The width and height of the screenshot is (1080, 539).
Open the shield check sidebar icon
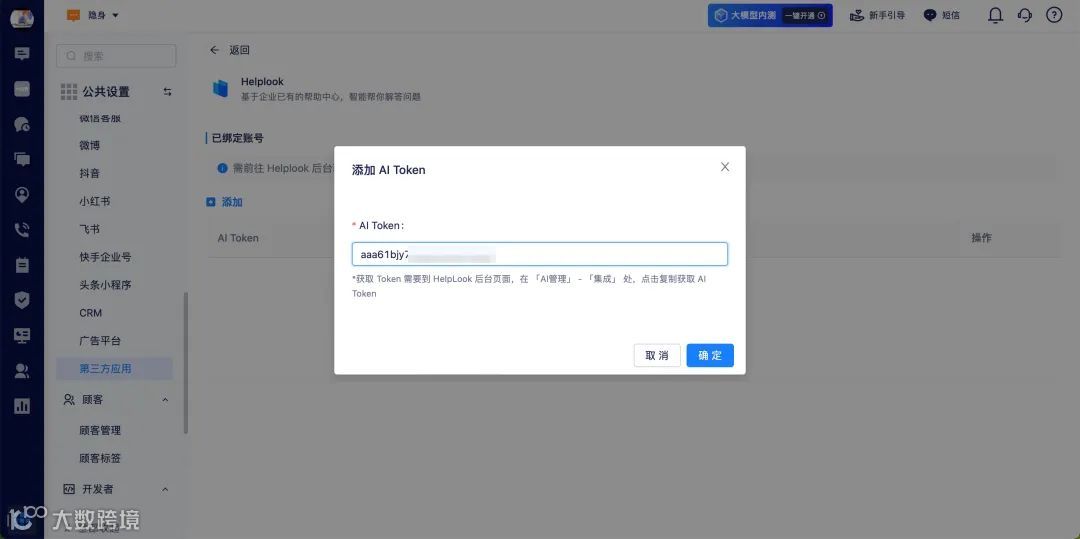(x=22, y=300)
